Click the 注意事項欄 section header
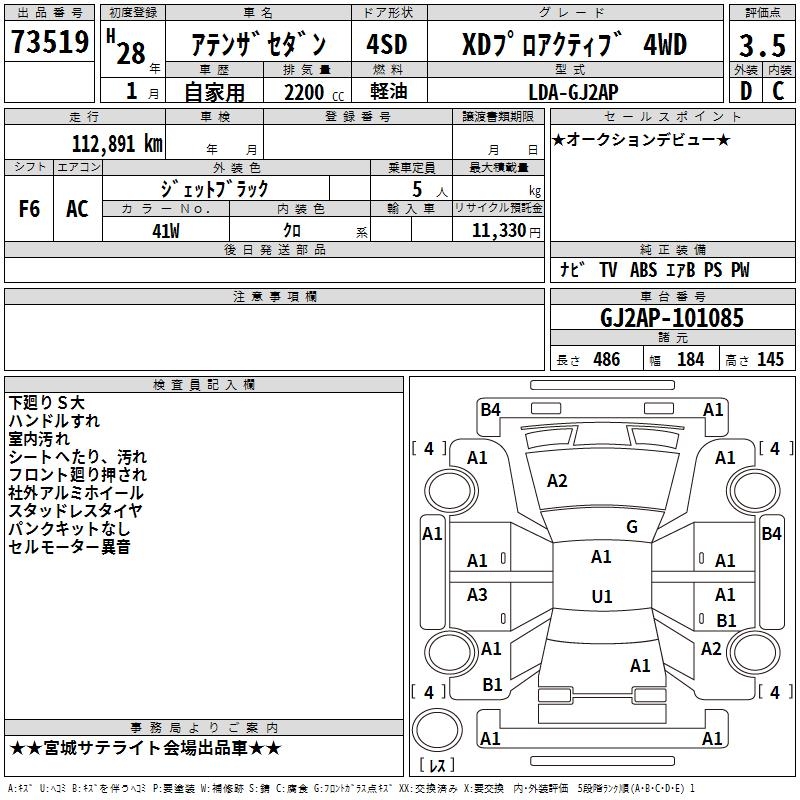The width and height of the screenshot is (800, 800). click(275, 296)
